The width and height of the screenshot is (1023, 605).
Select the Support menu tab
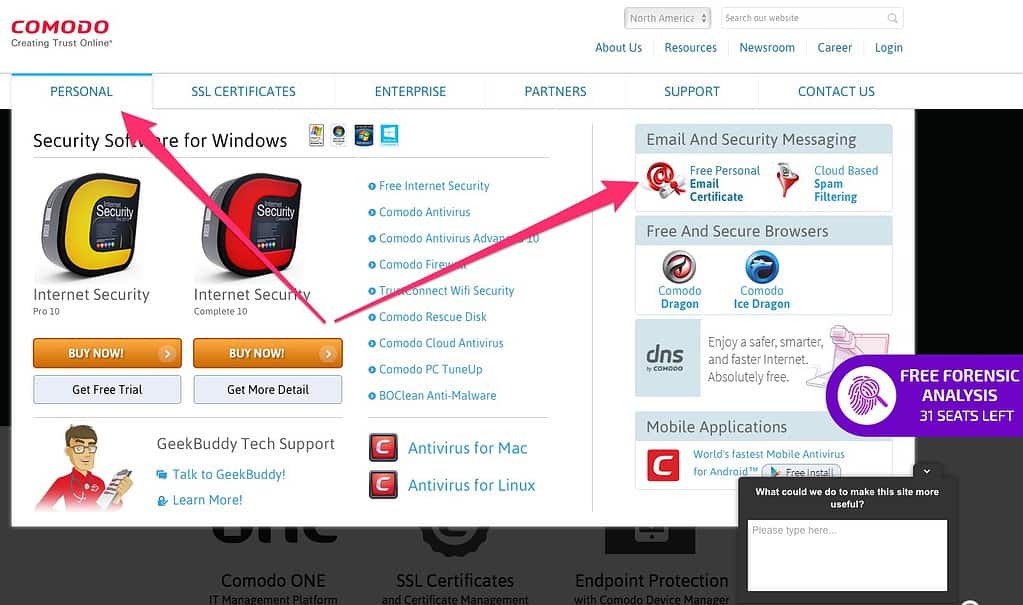pyautogui.click(x=692, y=91)
